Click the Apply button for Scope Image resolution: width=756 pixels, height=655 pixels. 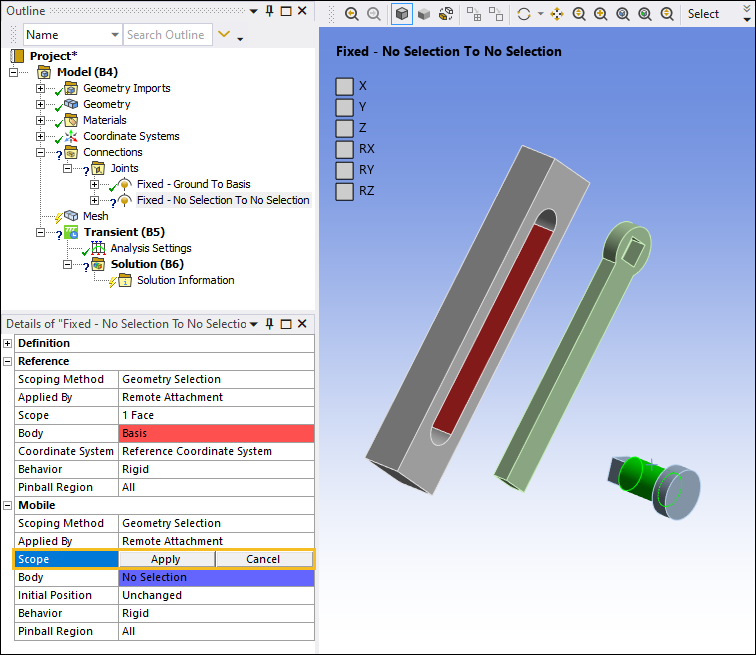[166, 559]
